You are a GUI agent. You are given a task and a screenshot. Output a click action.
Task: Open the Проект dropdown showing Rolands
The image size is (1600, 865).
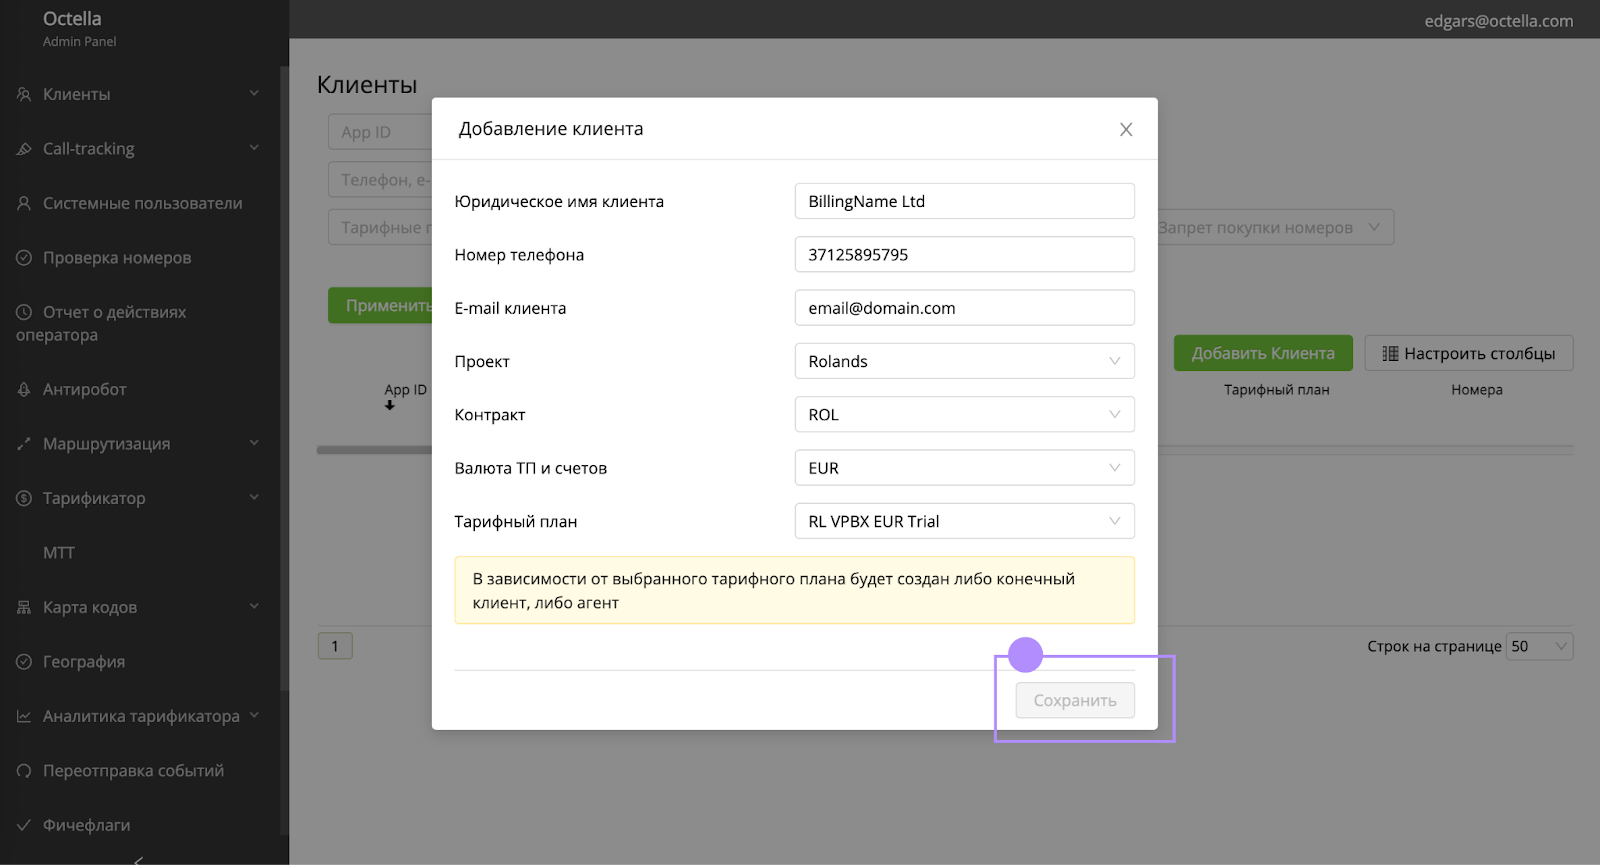964,361
